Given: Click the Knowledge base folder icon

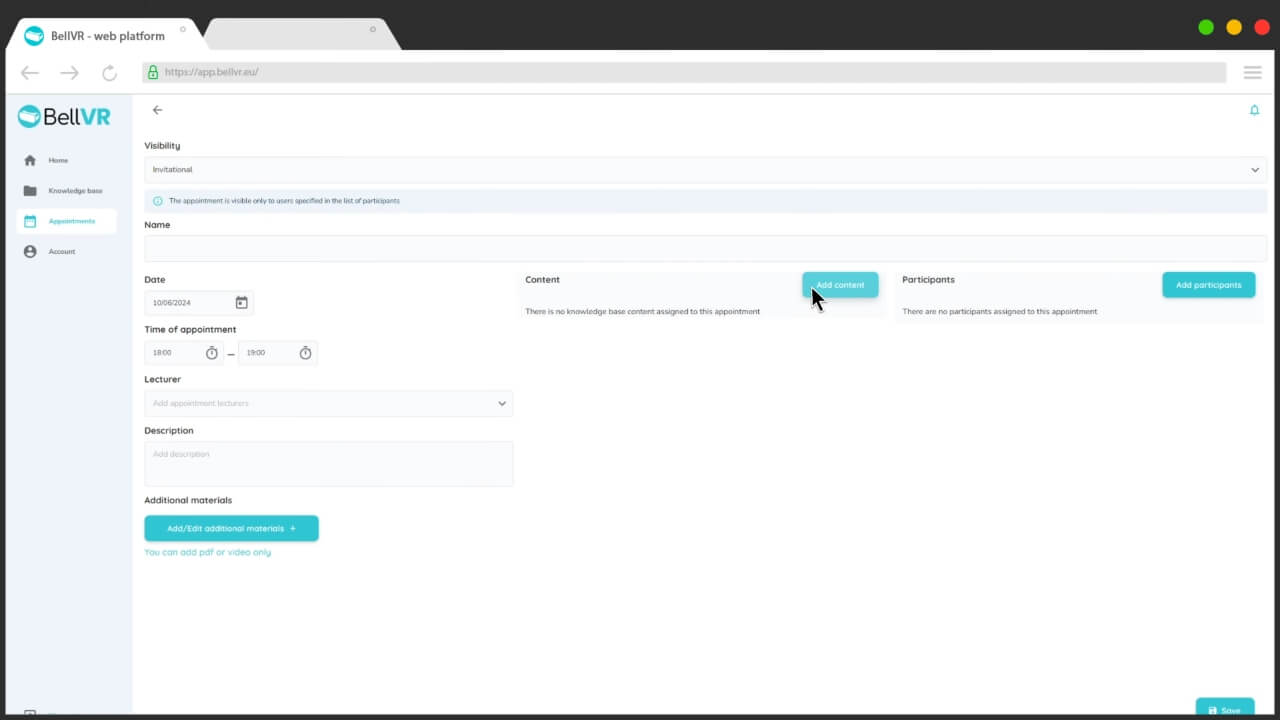Looking at the screenshot, I should click(30, 191).
